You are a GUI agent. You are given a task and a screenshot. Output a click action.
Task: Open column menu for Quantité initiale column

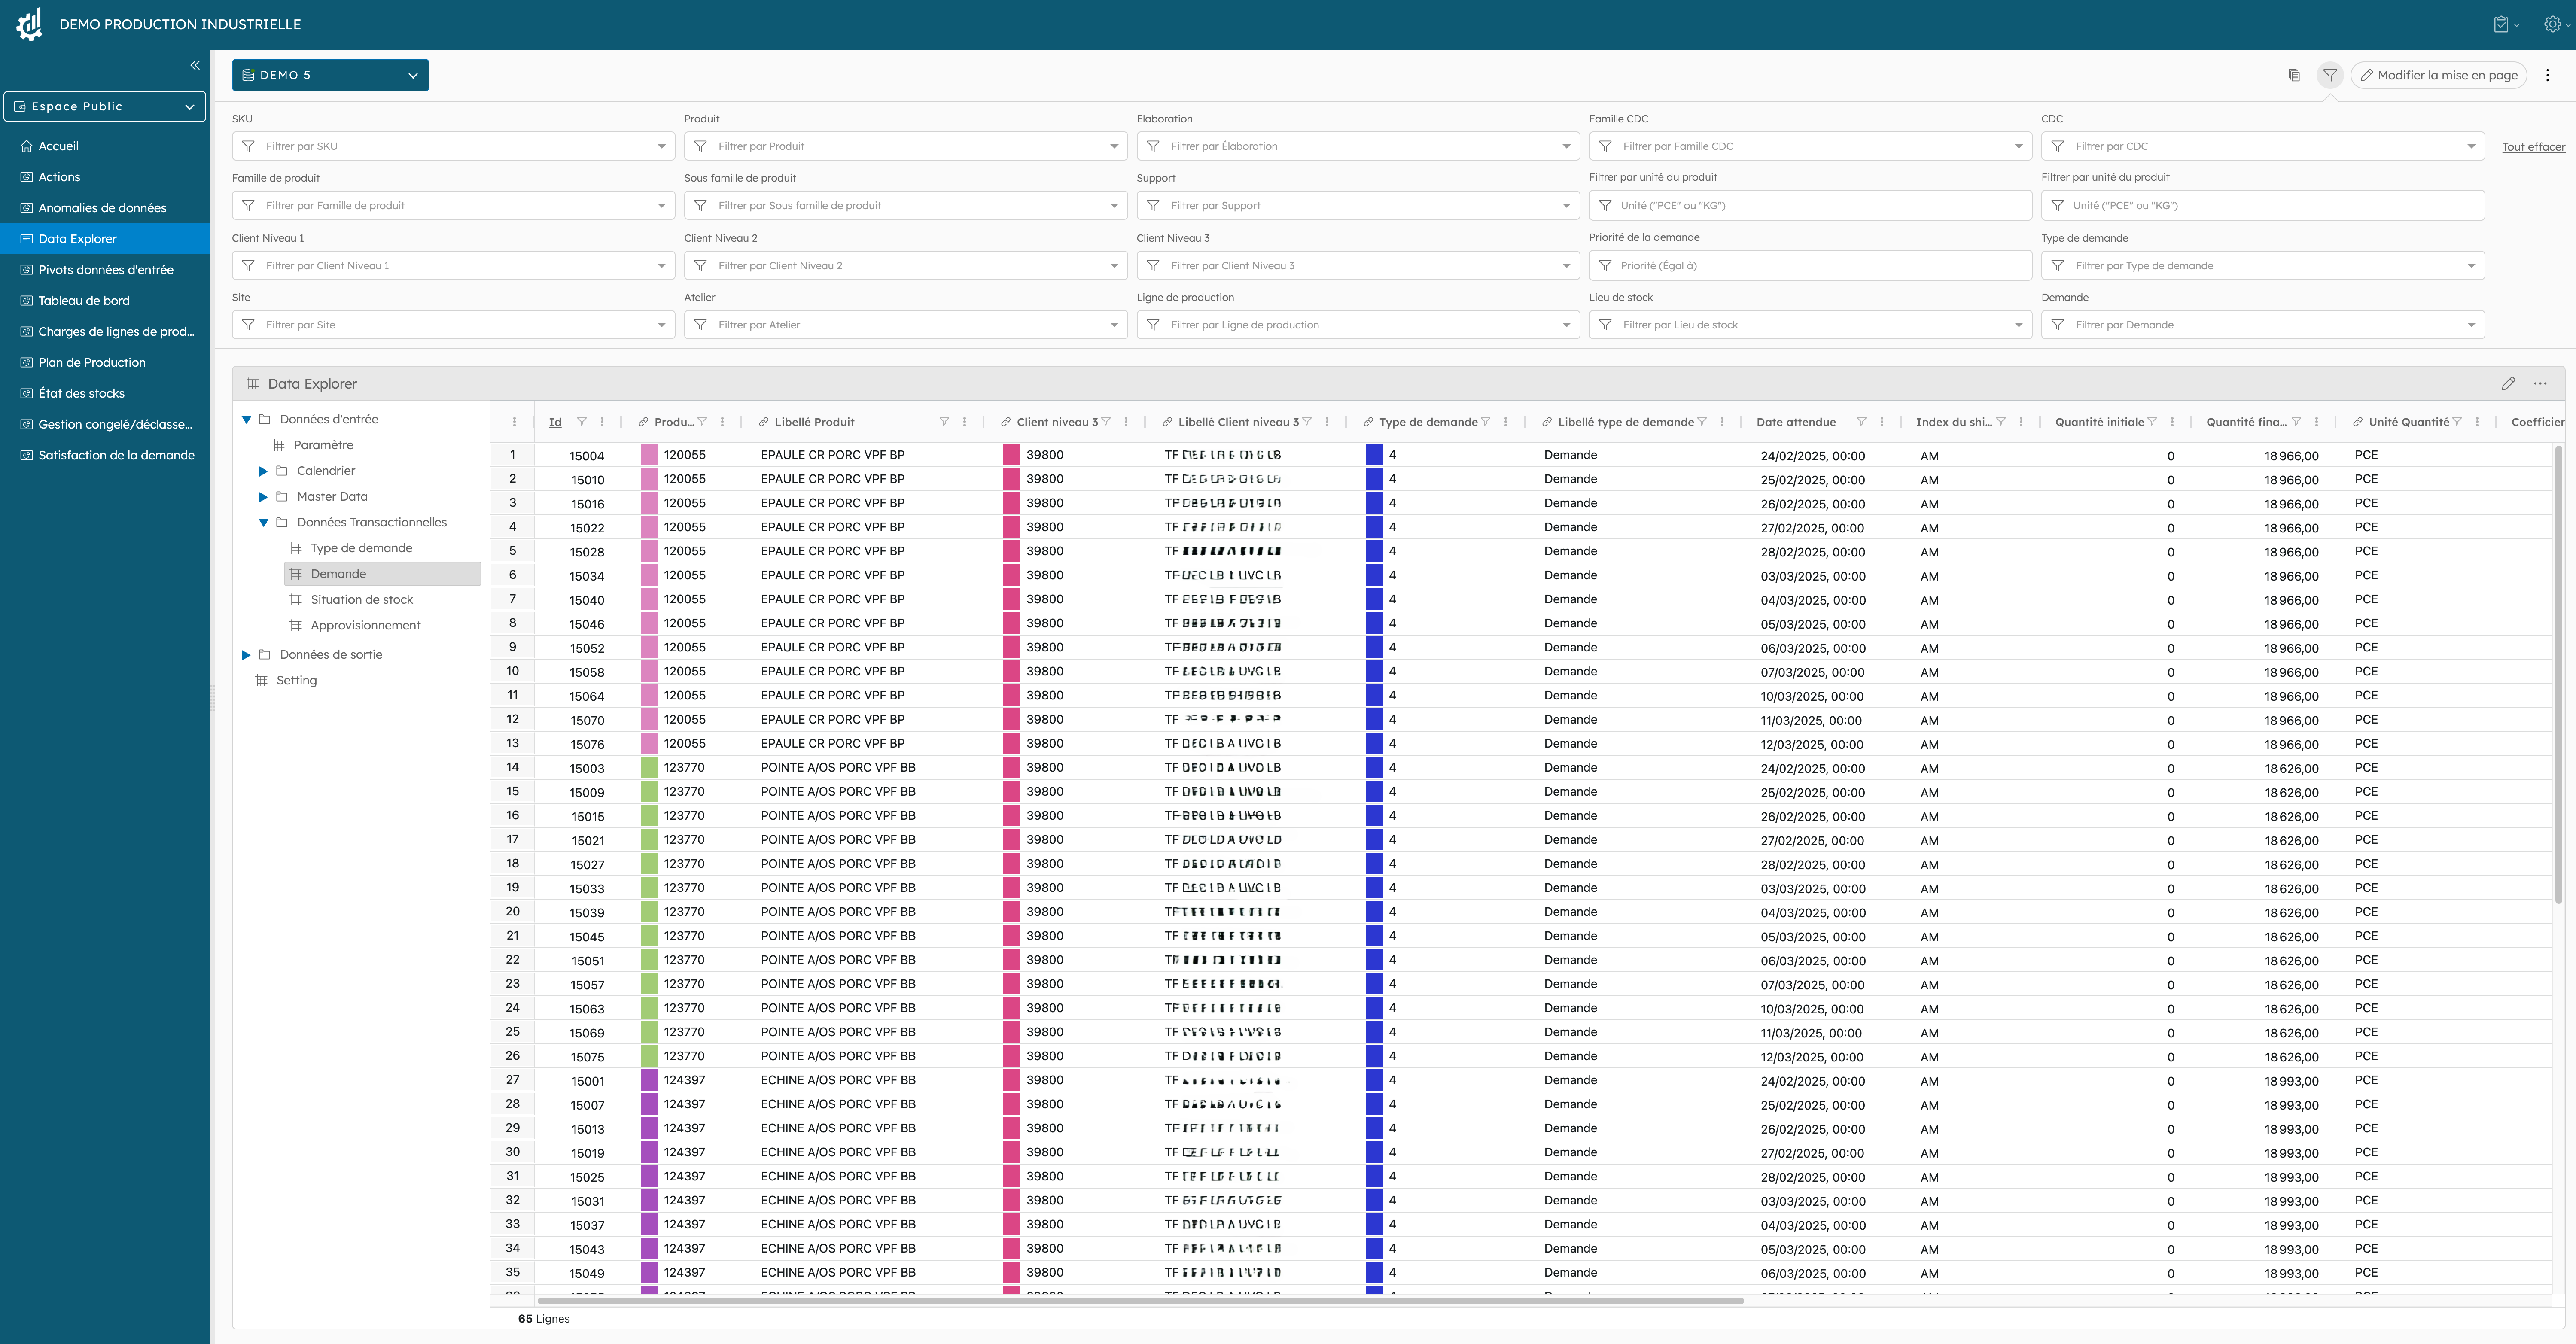(2172, 422)
